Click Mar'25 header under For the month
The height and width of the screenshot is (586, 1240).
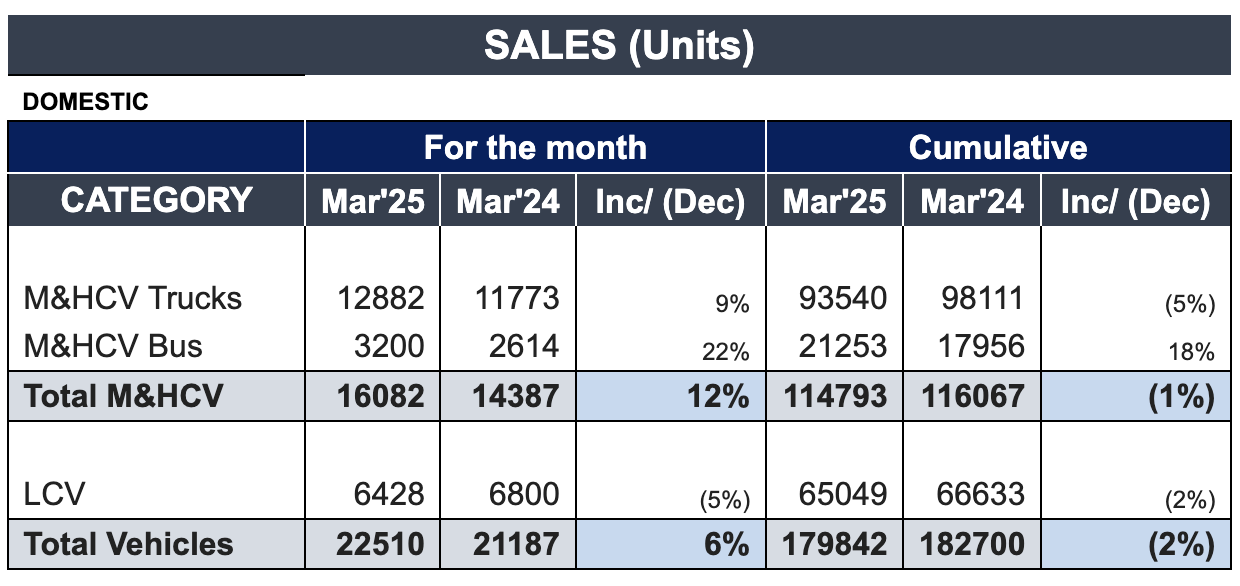372,201
